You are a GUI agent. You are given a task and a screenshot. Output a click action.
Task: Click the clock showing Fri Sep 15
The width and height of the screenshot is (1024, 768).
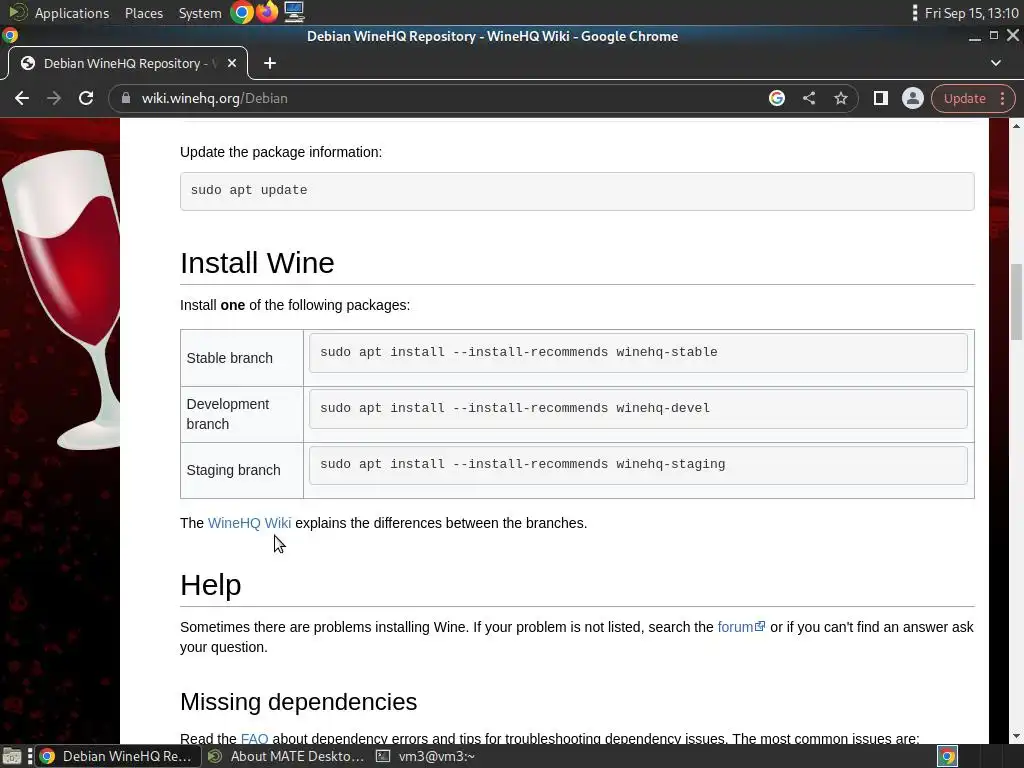(971, 13)
